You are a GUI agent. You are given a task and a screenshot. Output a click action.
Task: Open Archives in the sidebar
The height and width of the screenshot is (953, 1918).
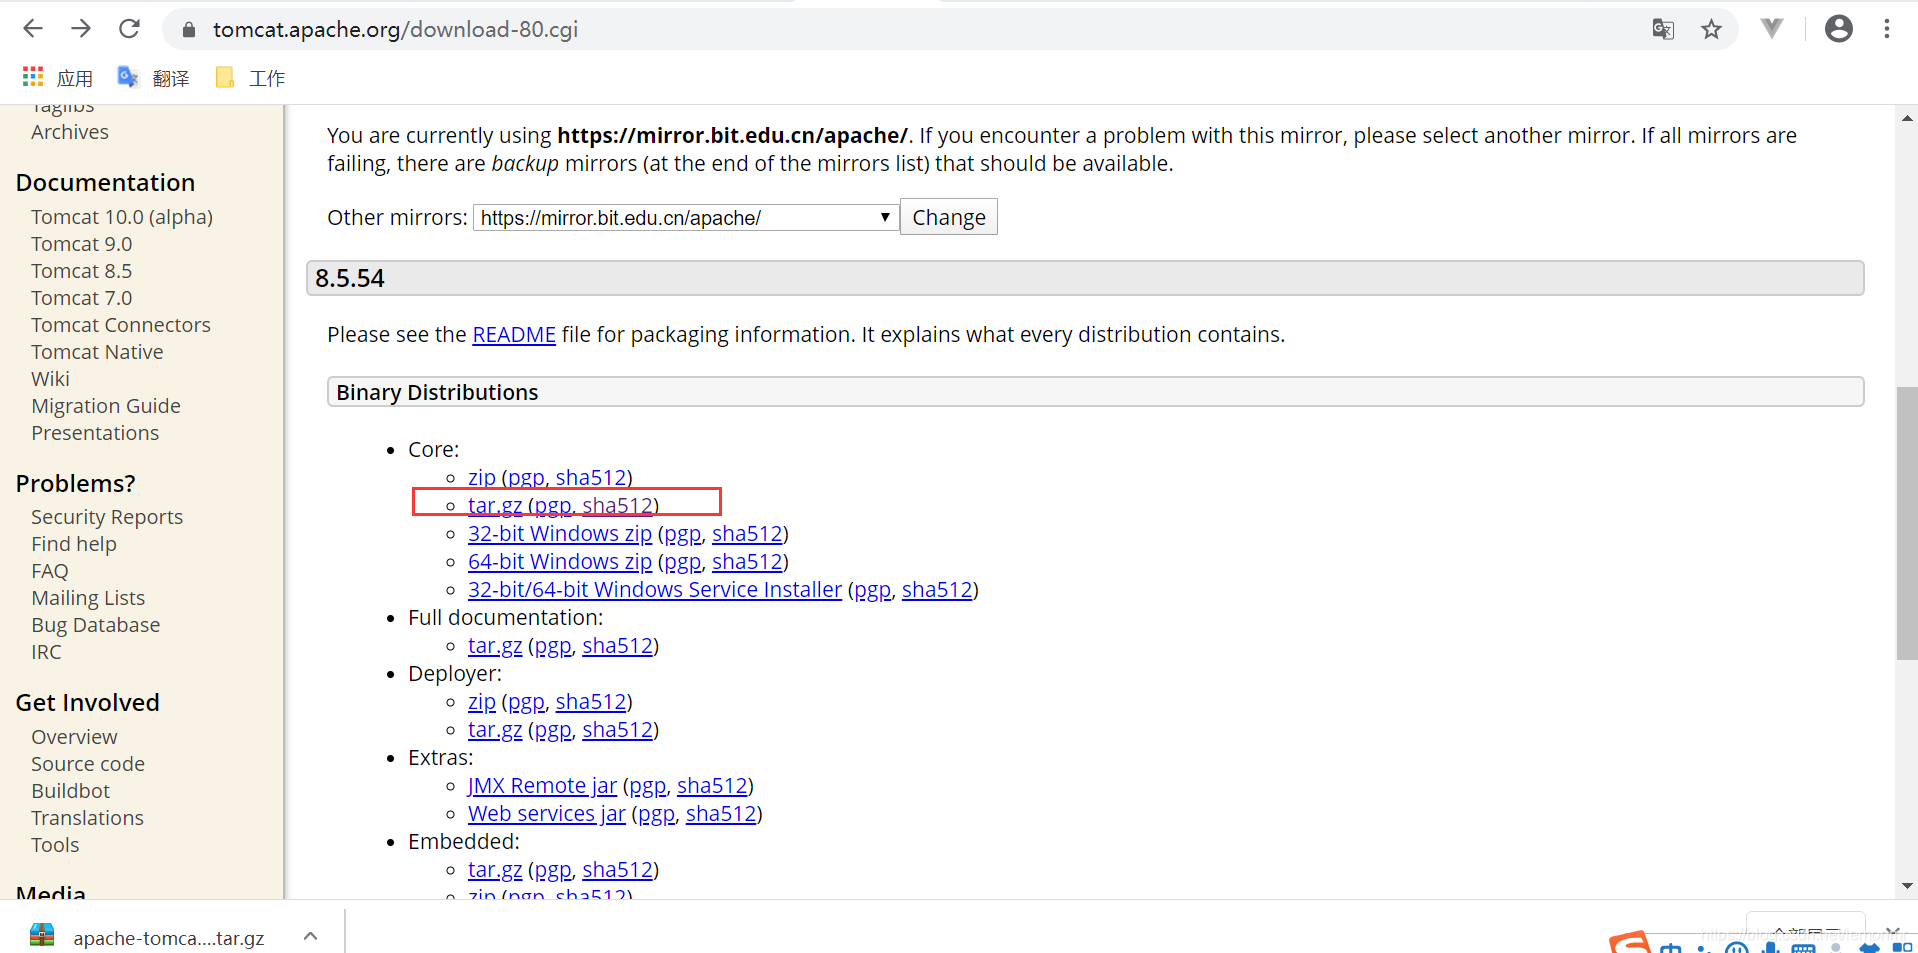pos(70,132)
